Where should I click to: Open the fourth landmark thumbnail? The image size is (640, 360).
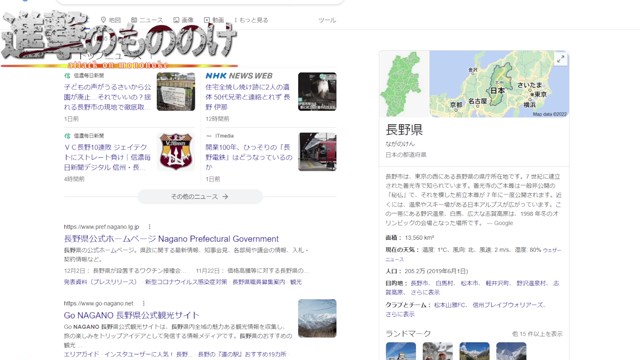511,351
